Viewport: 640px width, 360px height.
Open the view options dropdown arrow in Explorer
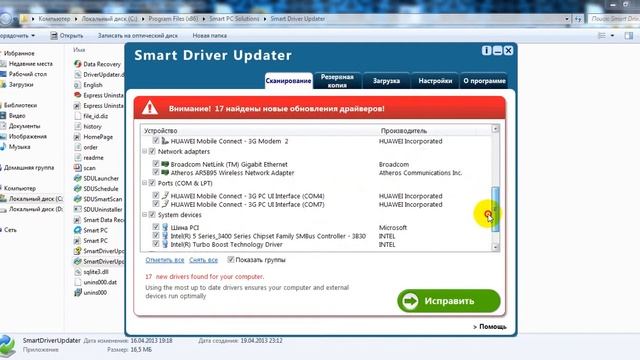[x=612, y=36]
